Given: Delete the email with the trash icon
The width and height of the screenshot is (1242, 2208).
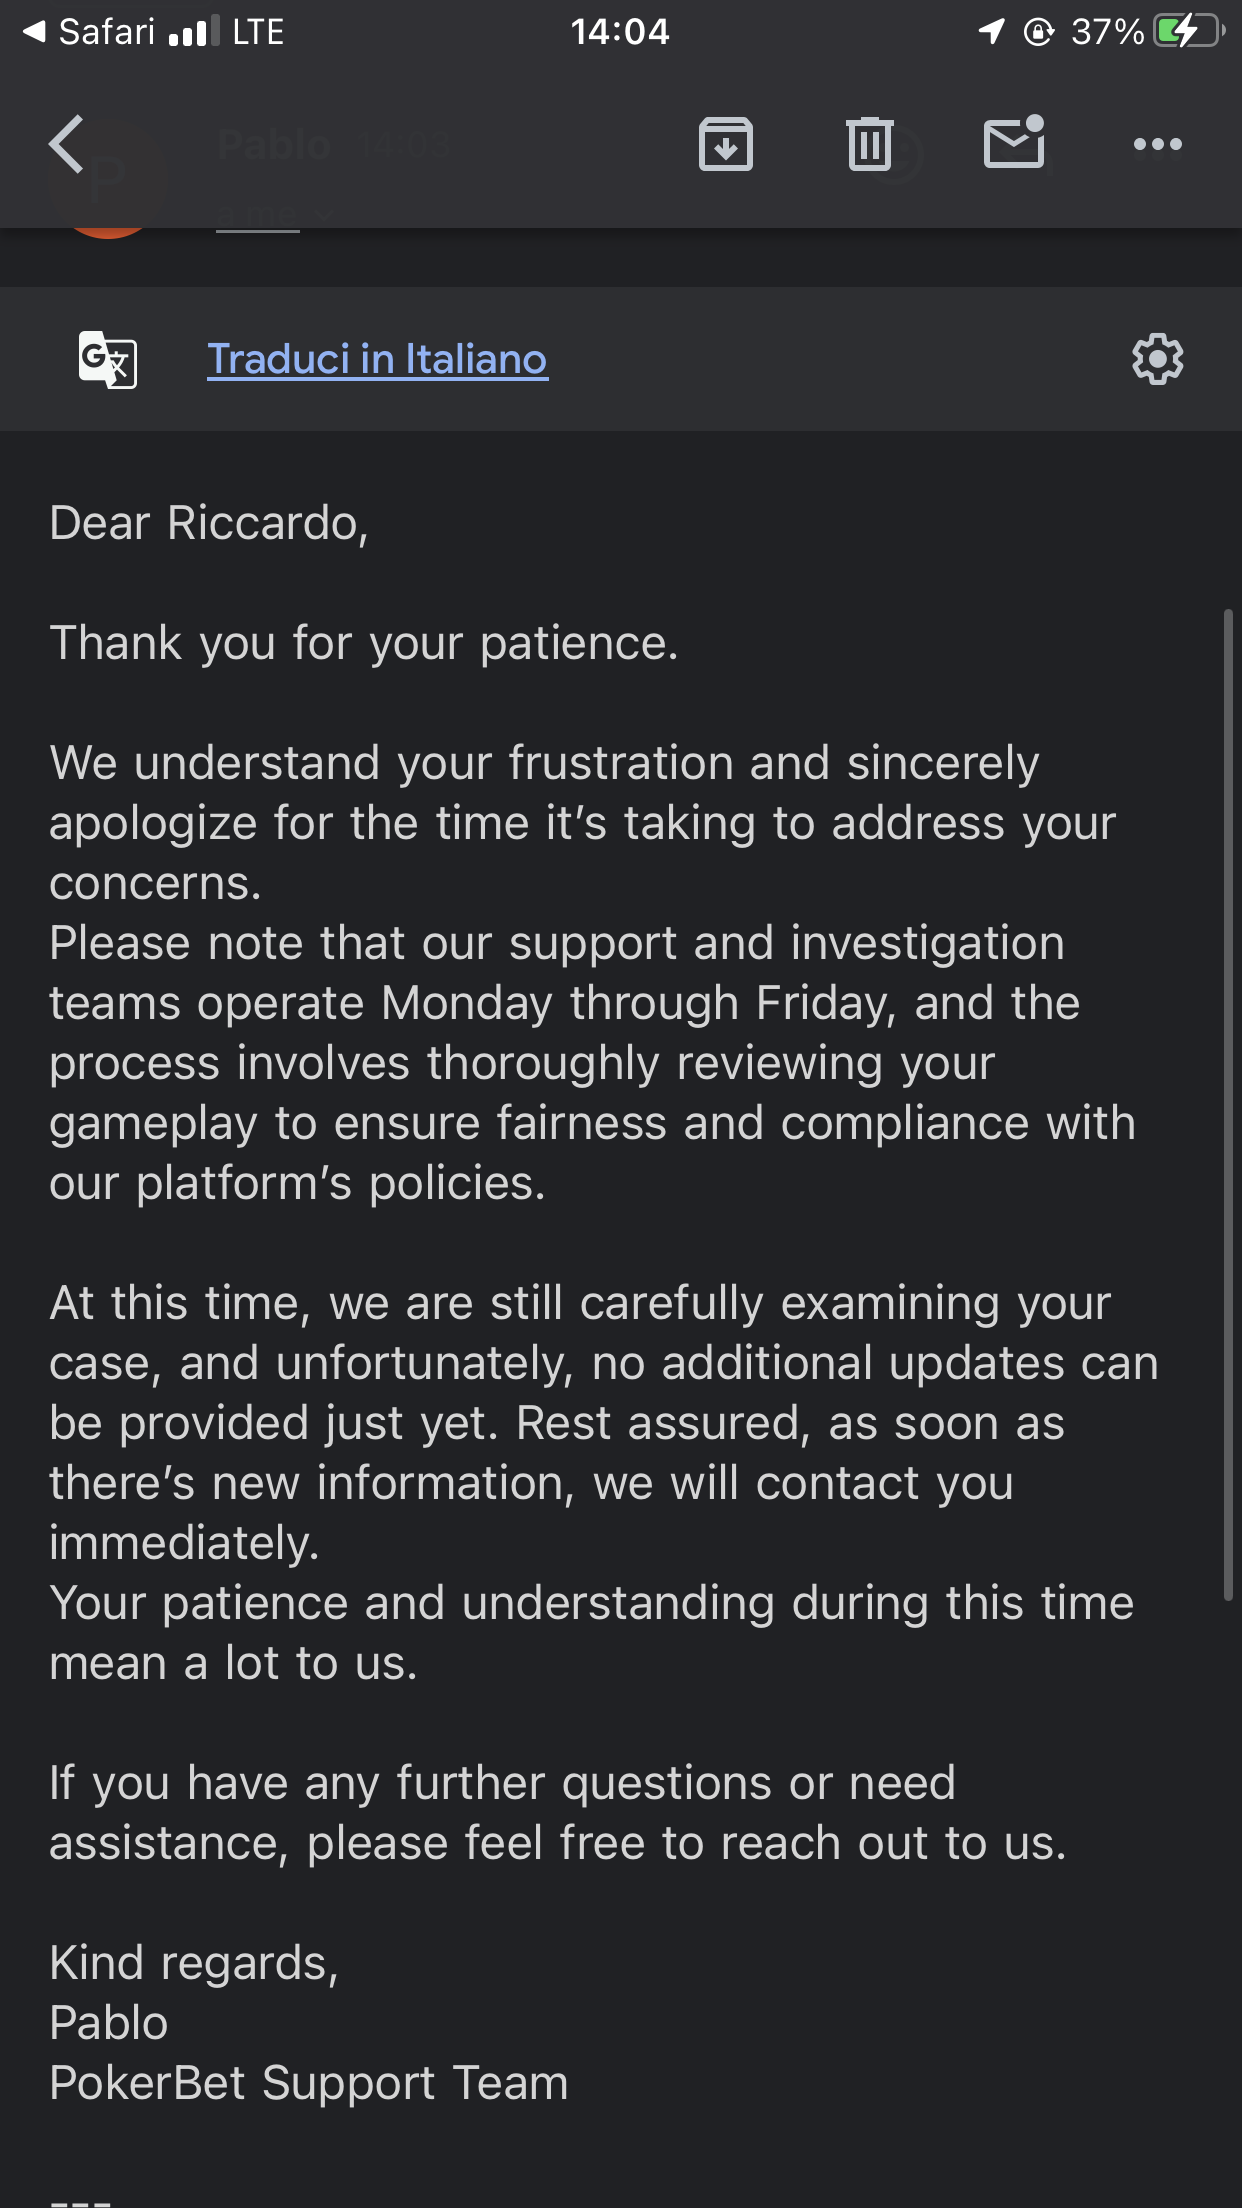Looking at the screenshot, I should click(869, 145).
